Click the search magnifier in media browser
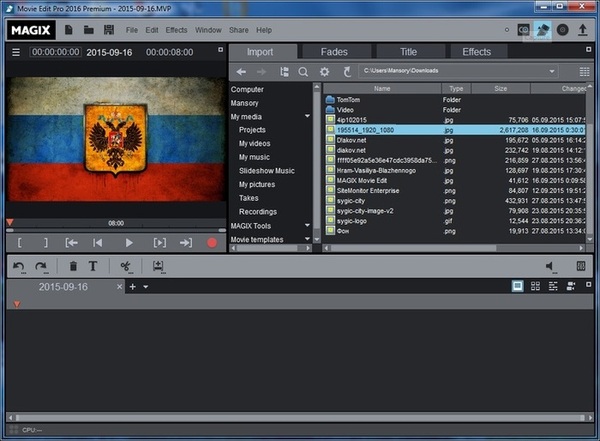600x441 pixels. (303, 72)
